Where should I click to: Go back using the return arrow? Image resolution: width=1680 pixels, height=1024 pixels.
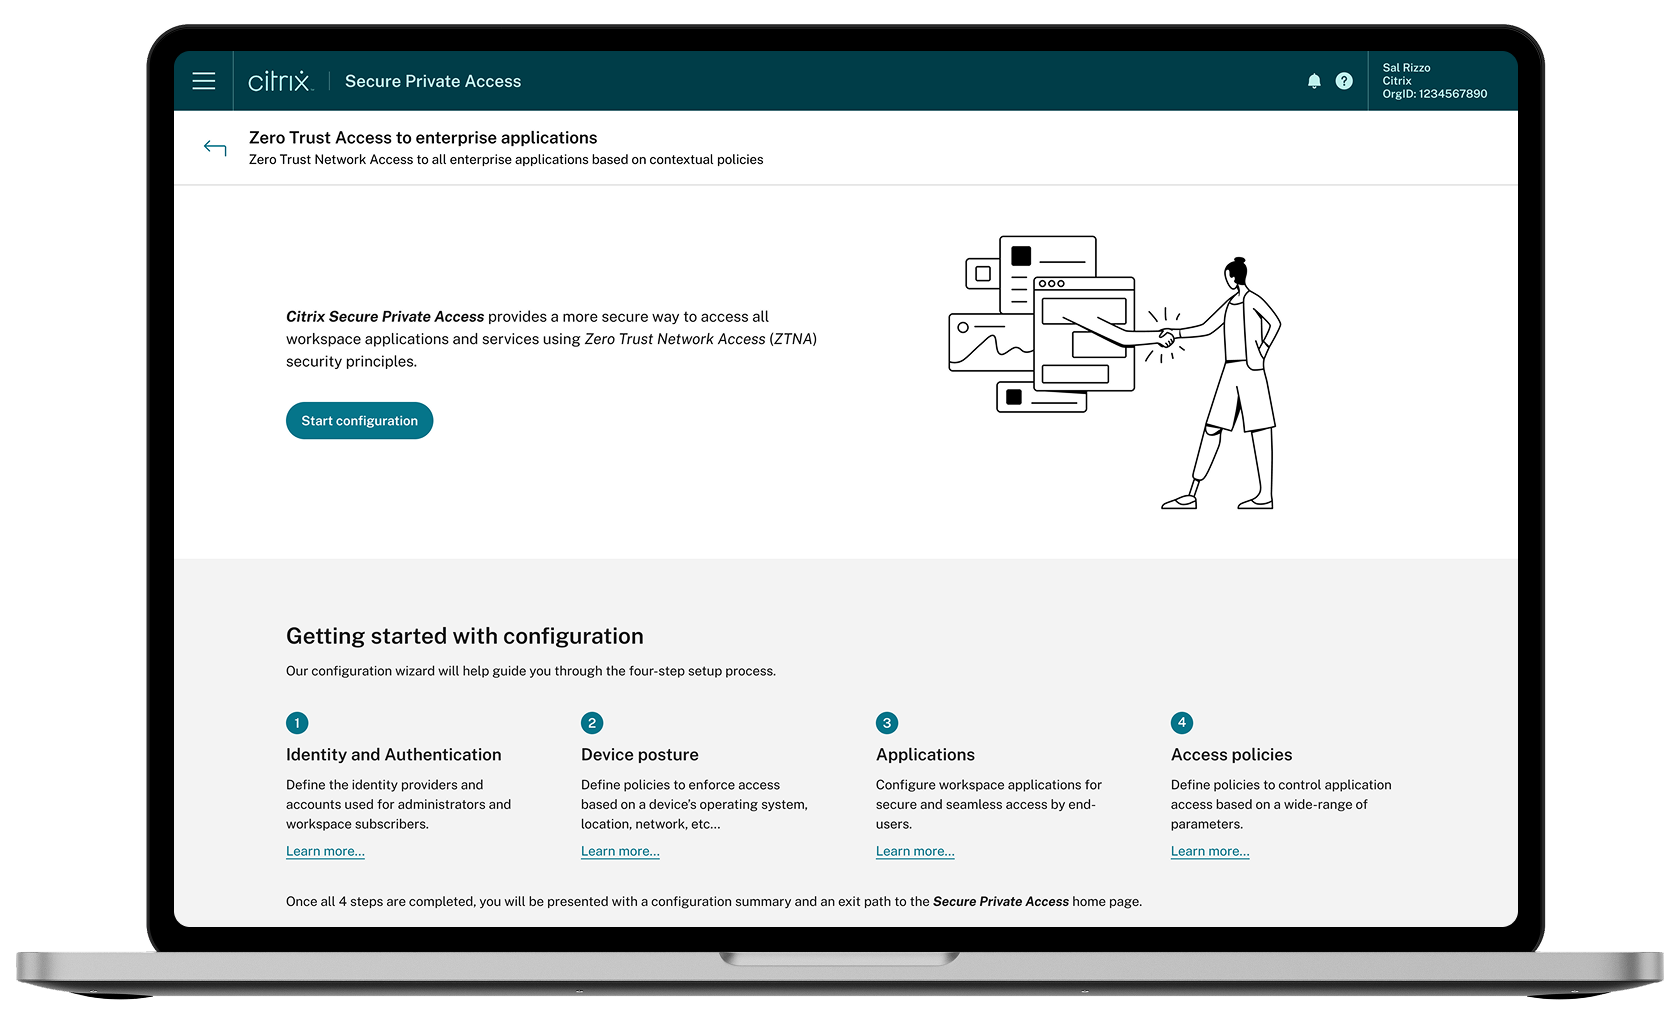coord(215,148)
